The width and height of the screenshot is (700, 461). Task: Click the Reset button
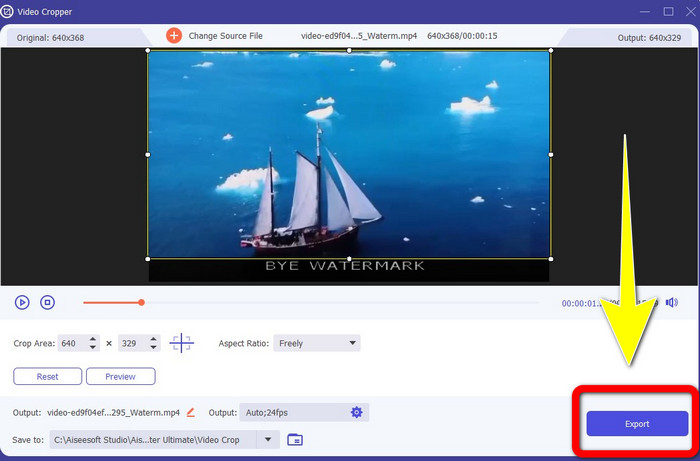(47, 377)
